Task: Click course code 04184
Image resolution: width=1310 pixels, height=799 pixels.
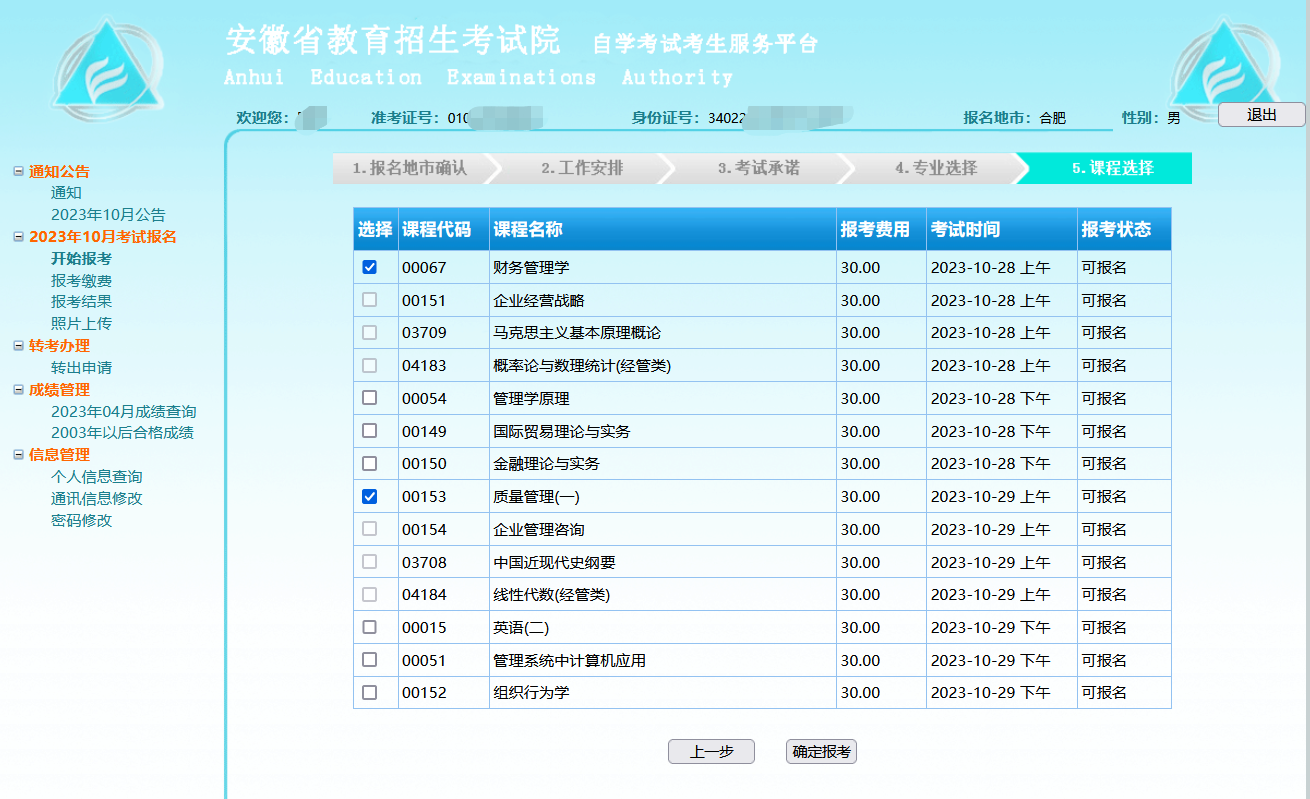Action: (424, 595)
